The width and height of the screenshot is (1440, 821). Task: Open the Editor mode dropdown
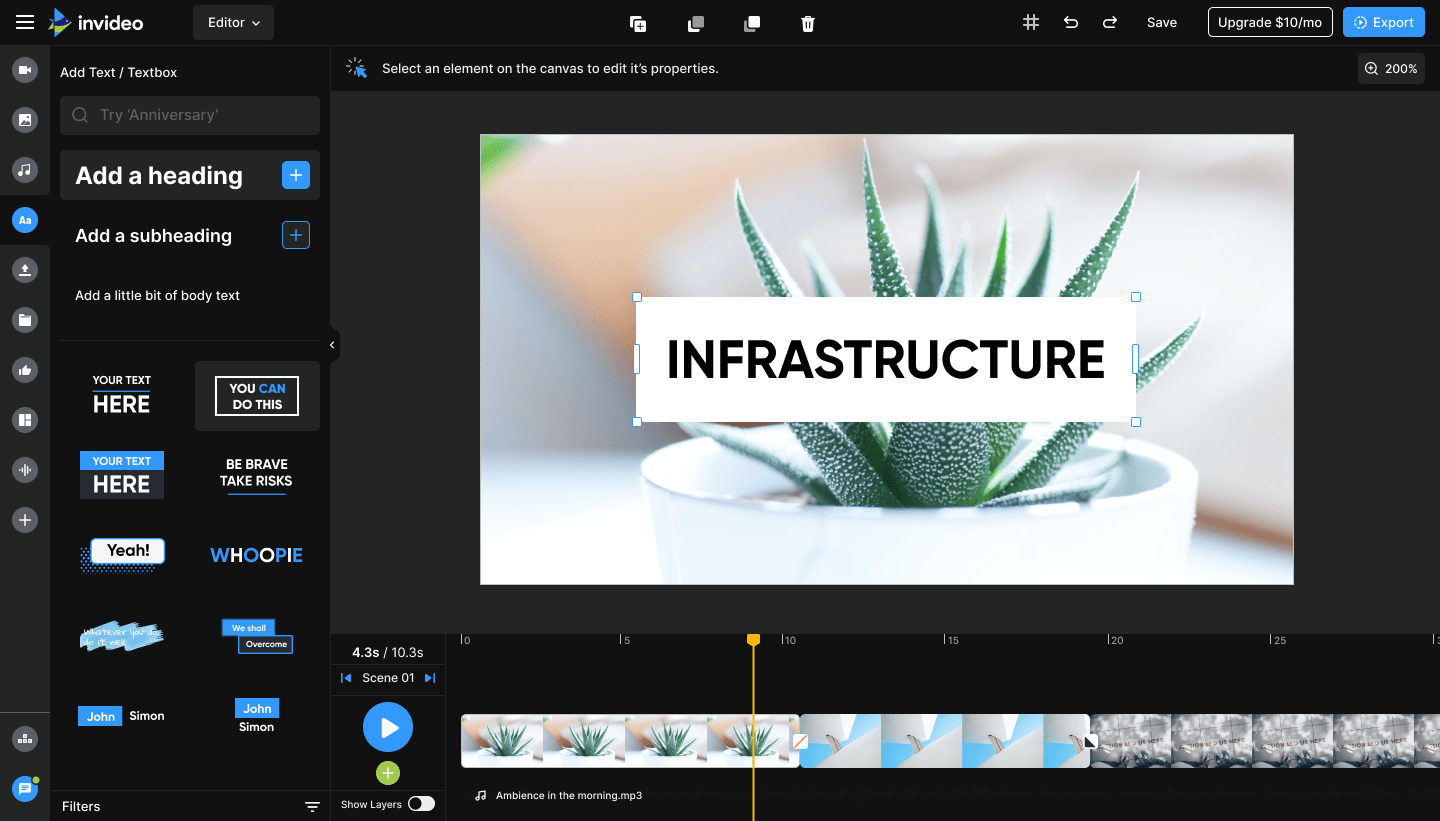(x=233, y=22)
